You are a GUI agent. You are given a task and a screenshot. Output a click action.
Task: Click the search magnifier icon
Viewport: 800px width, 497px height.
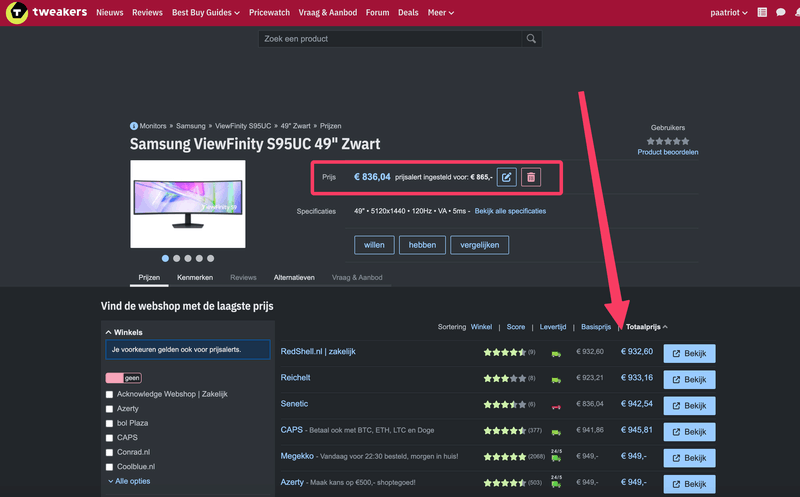tap(531, 39)
